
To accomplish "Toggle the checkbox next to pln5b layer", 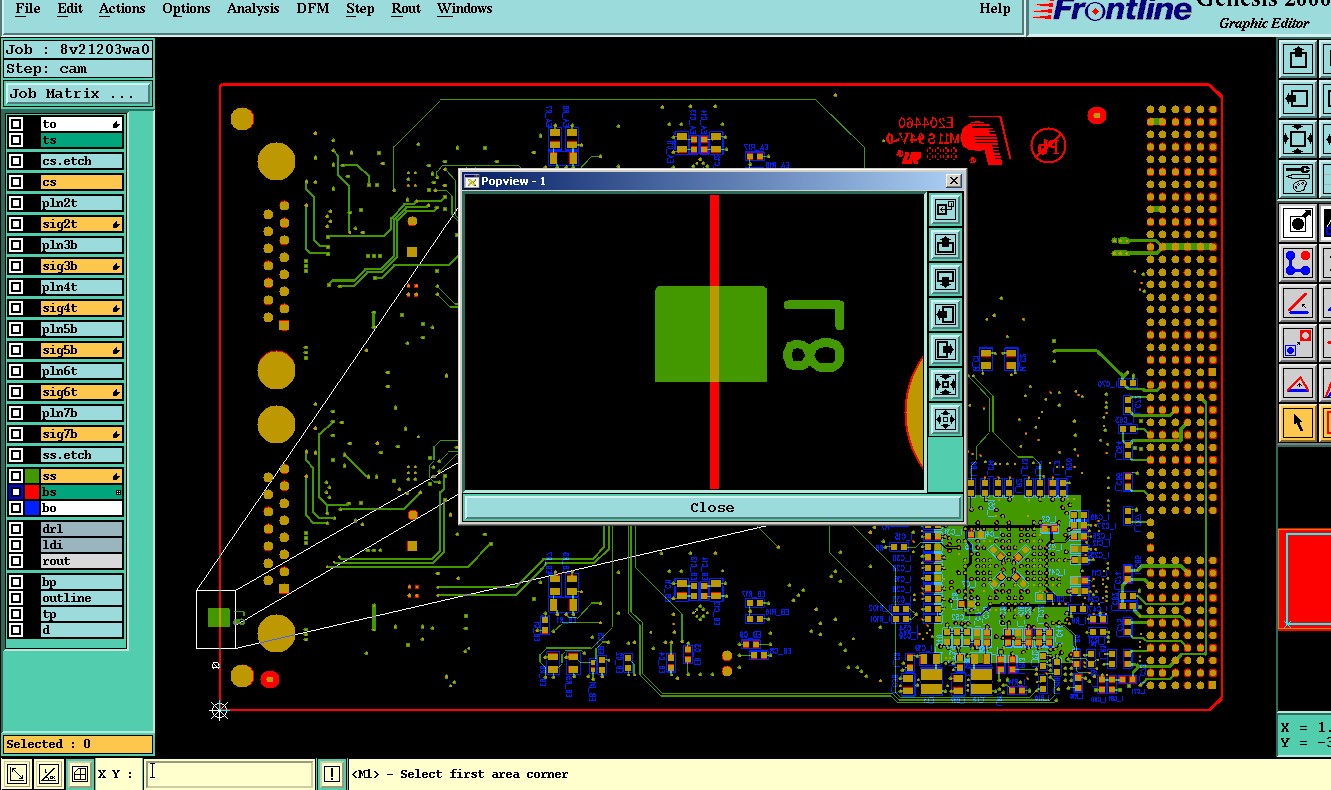I will (x=16, y=329).
